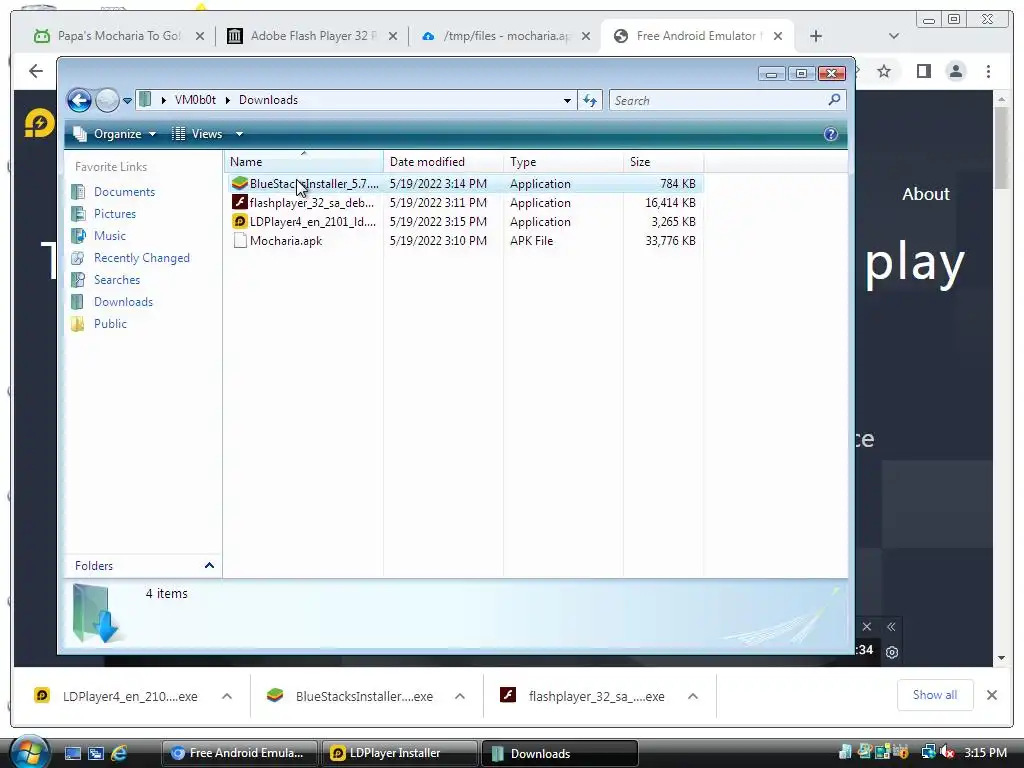
Task: Bookmark this page with the star
Action: (x=884, y=71)
